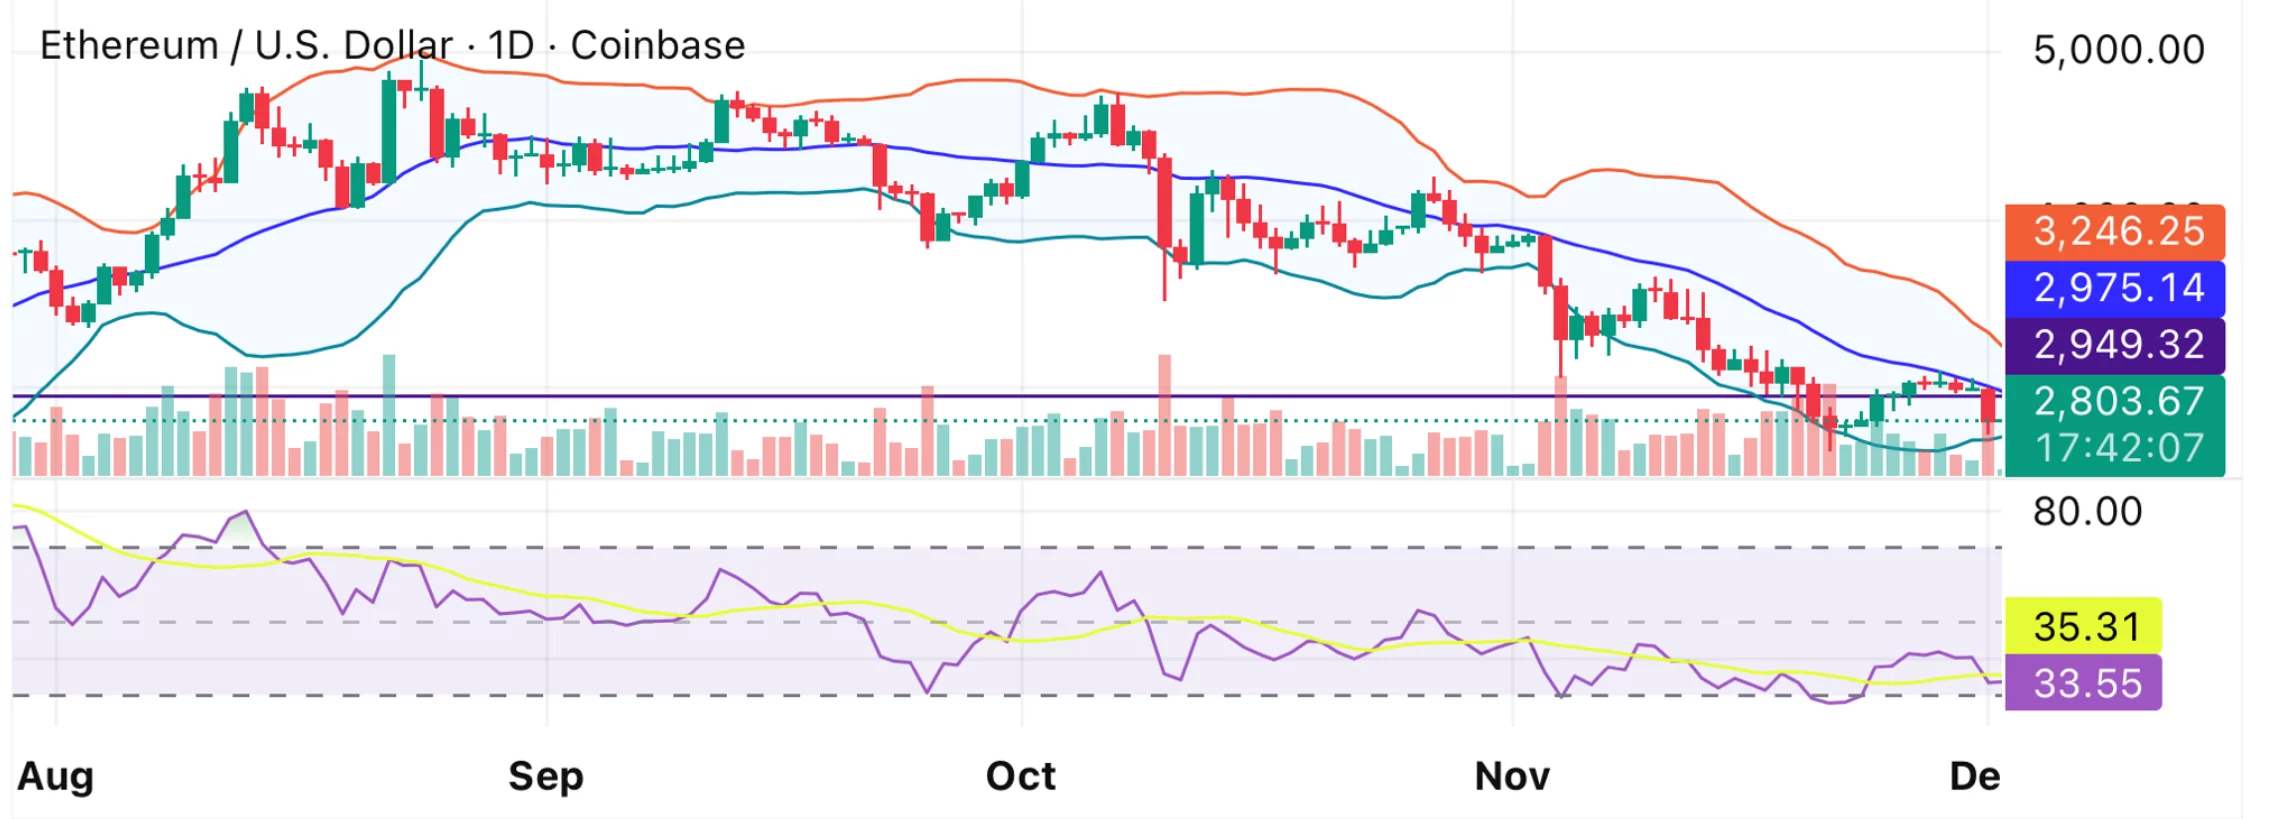
Task: Click the 1D interval label in title
Action: pyautogui.click(x=511, y=46)
